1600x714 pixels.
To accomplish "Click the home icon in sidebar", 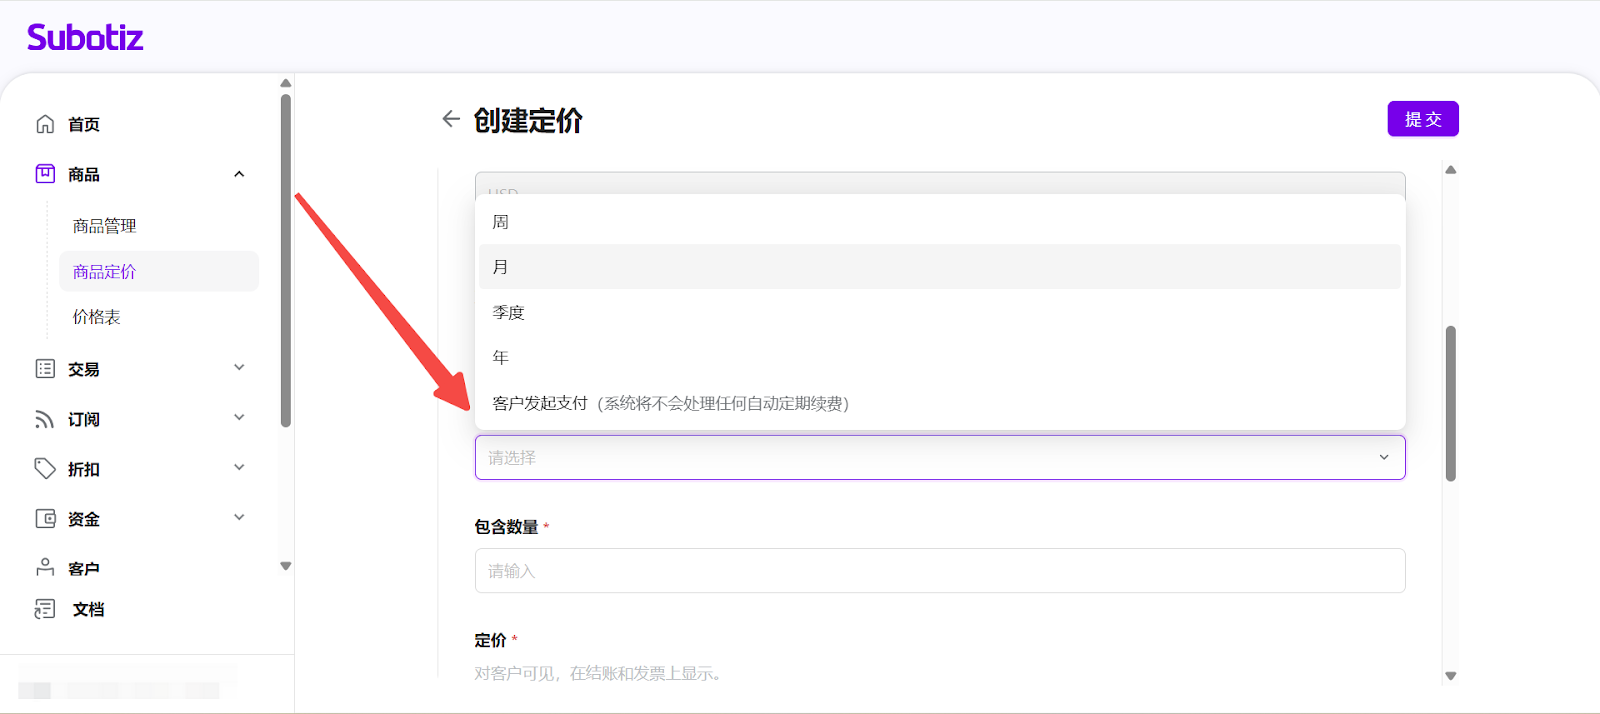I will click(x=45, y=124).
